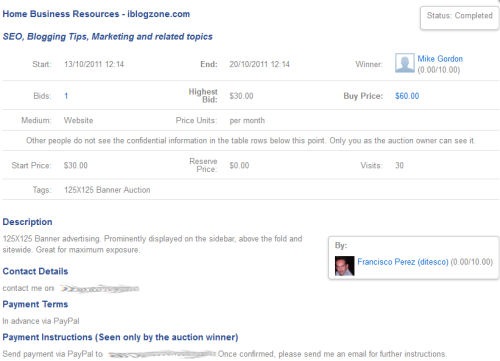
Task: Click the blurred PayPal address text
Action: pos(162,354)
